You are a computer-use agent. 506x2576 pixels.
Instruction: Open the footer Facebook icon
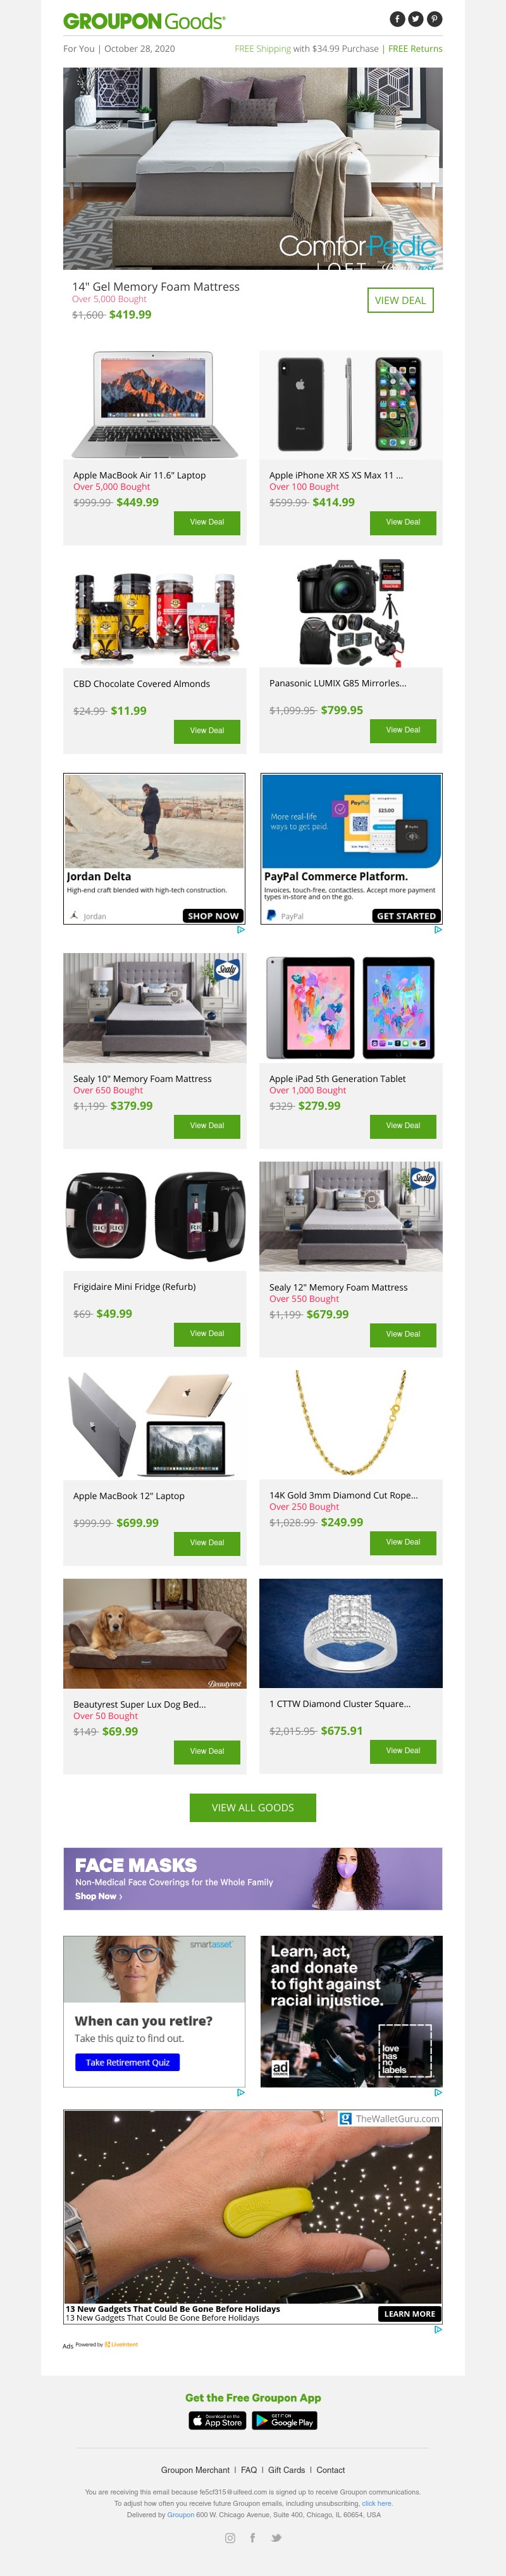(252, 2537)
